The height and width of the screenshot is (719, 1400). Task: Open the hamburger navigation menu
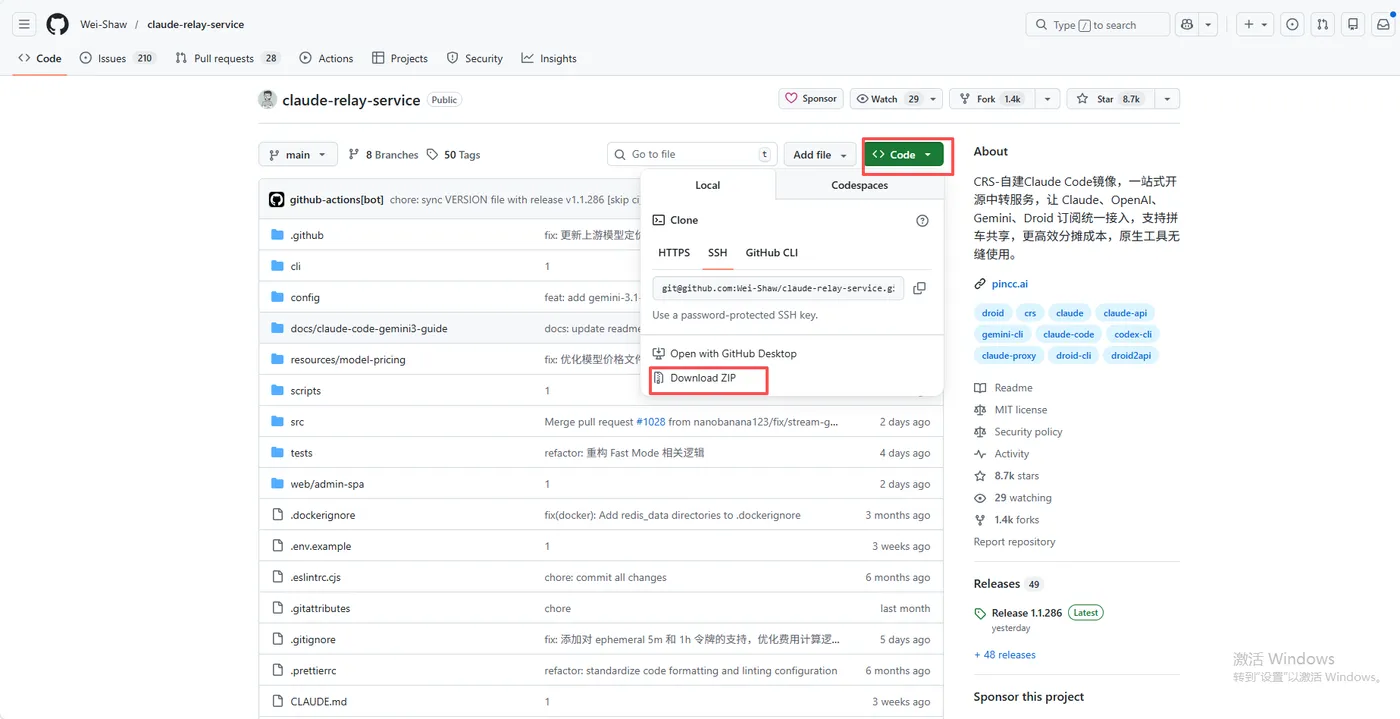(x=25, y=24)
